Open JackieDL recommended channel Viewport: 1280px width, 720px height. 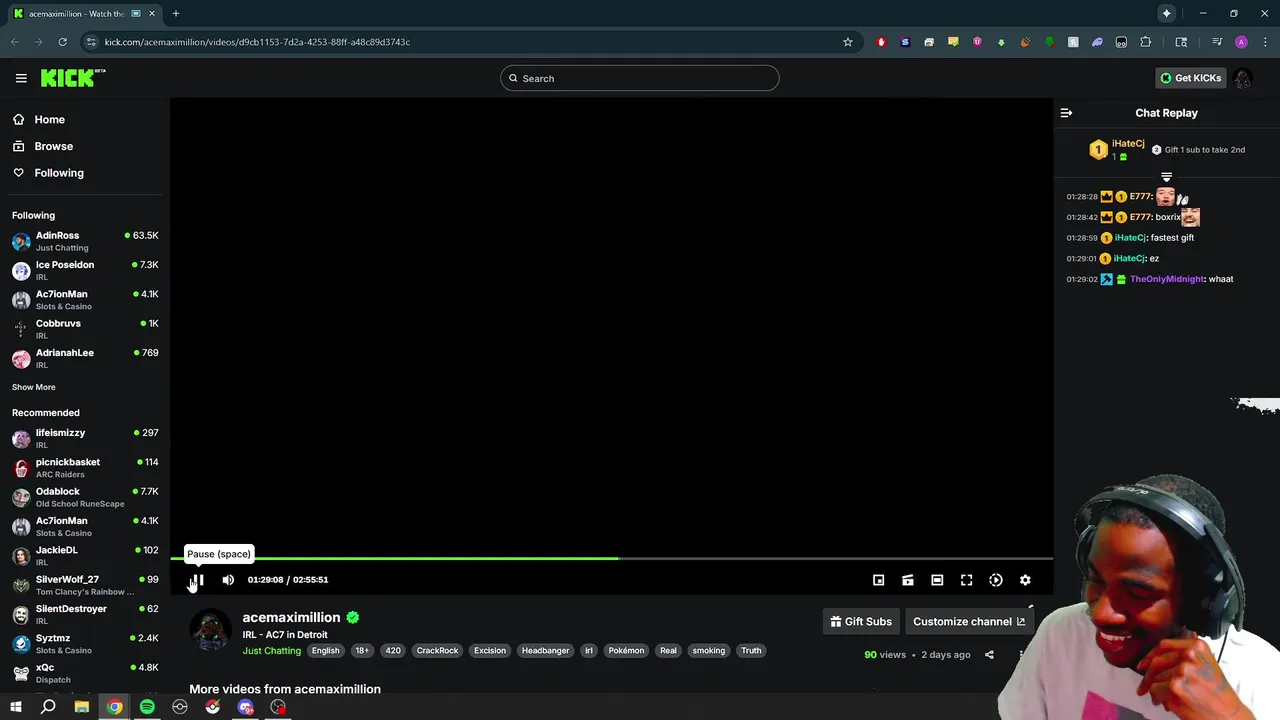pyautogui.click(x=85, y=555)
